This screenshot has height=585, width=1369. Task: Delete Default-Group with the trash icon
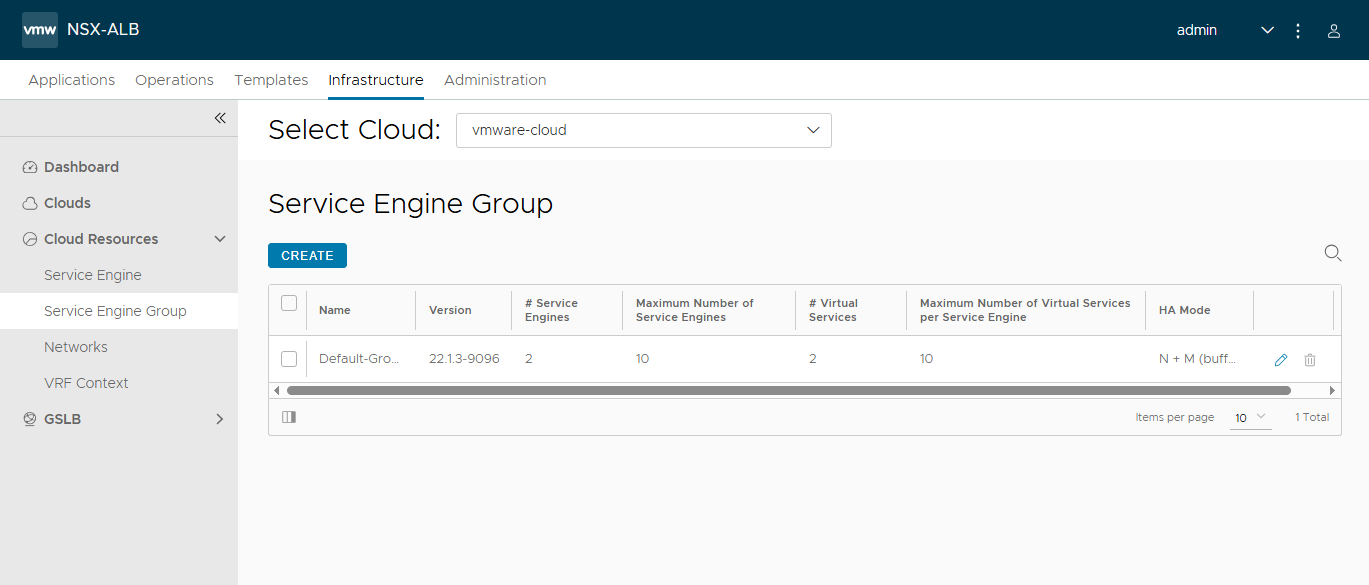point(1310,360)
